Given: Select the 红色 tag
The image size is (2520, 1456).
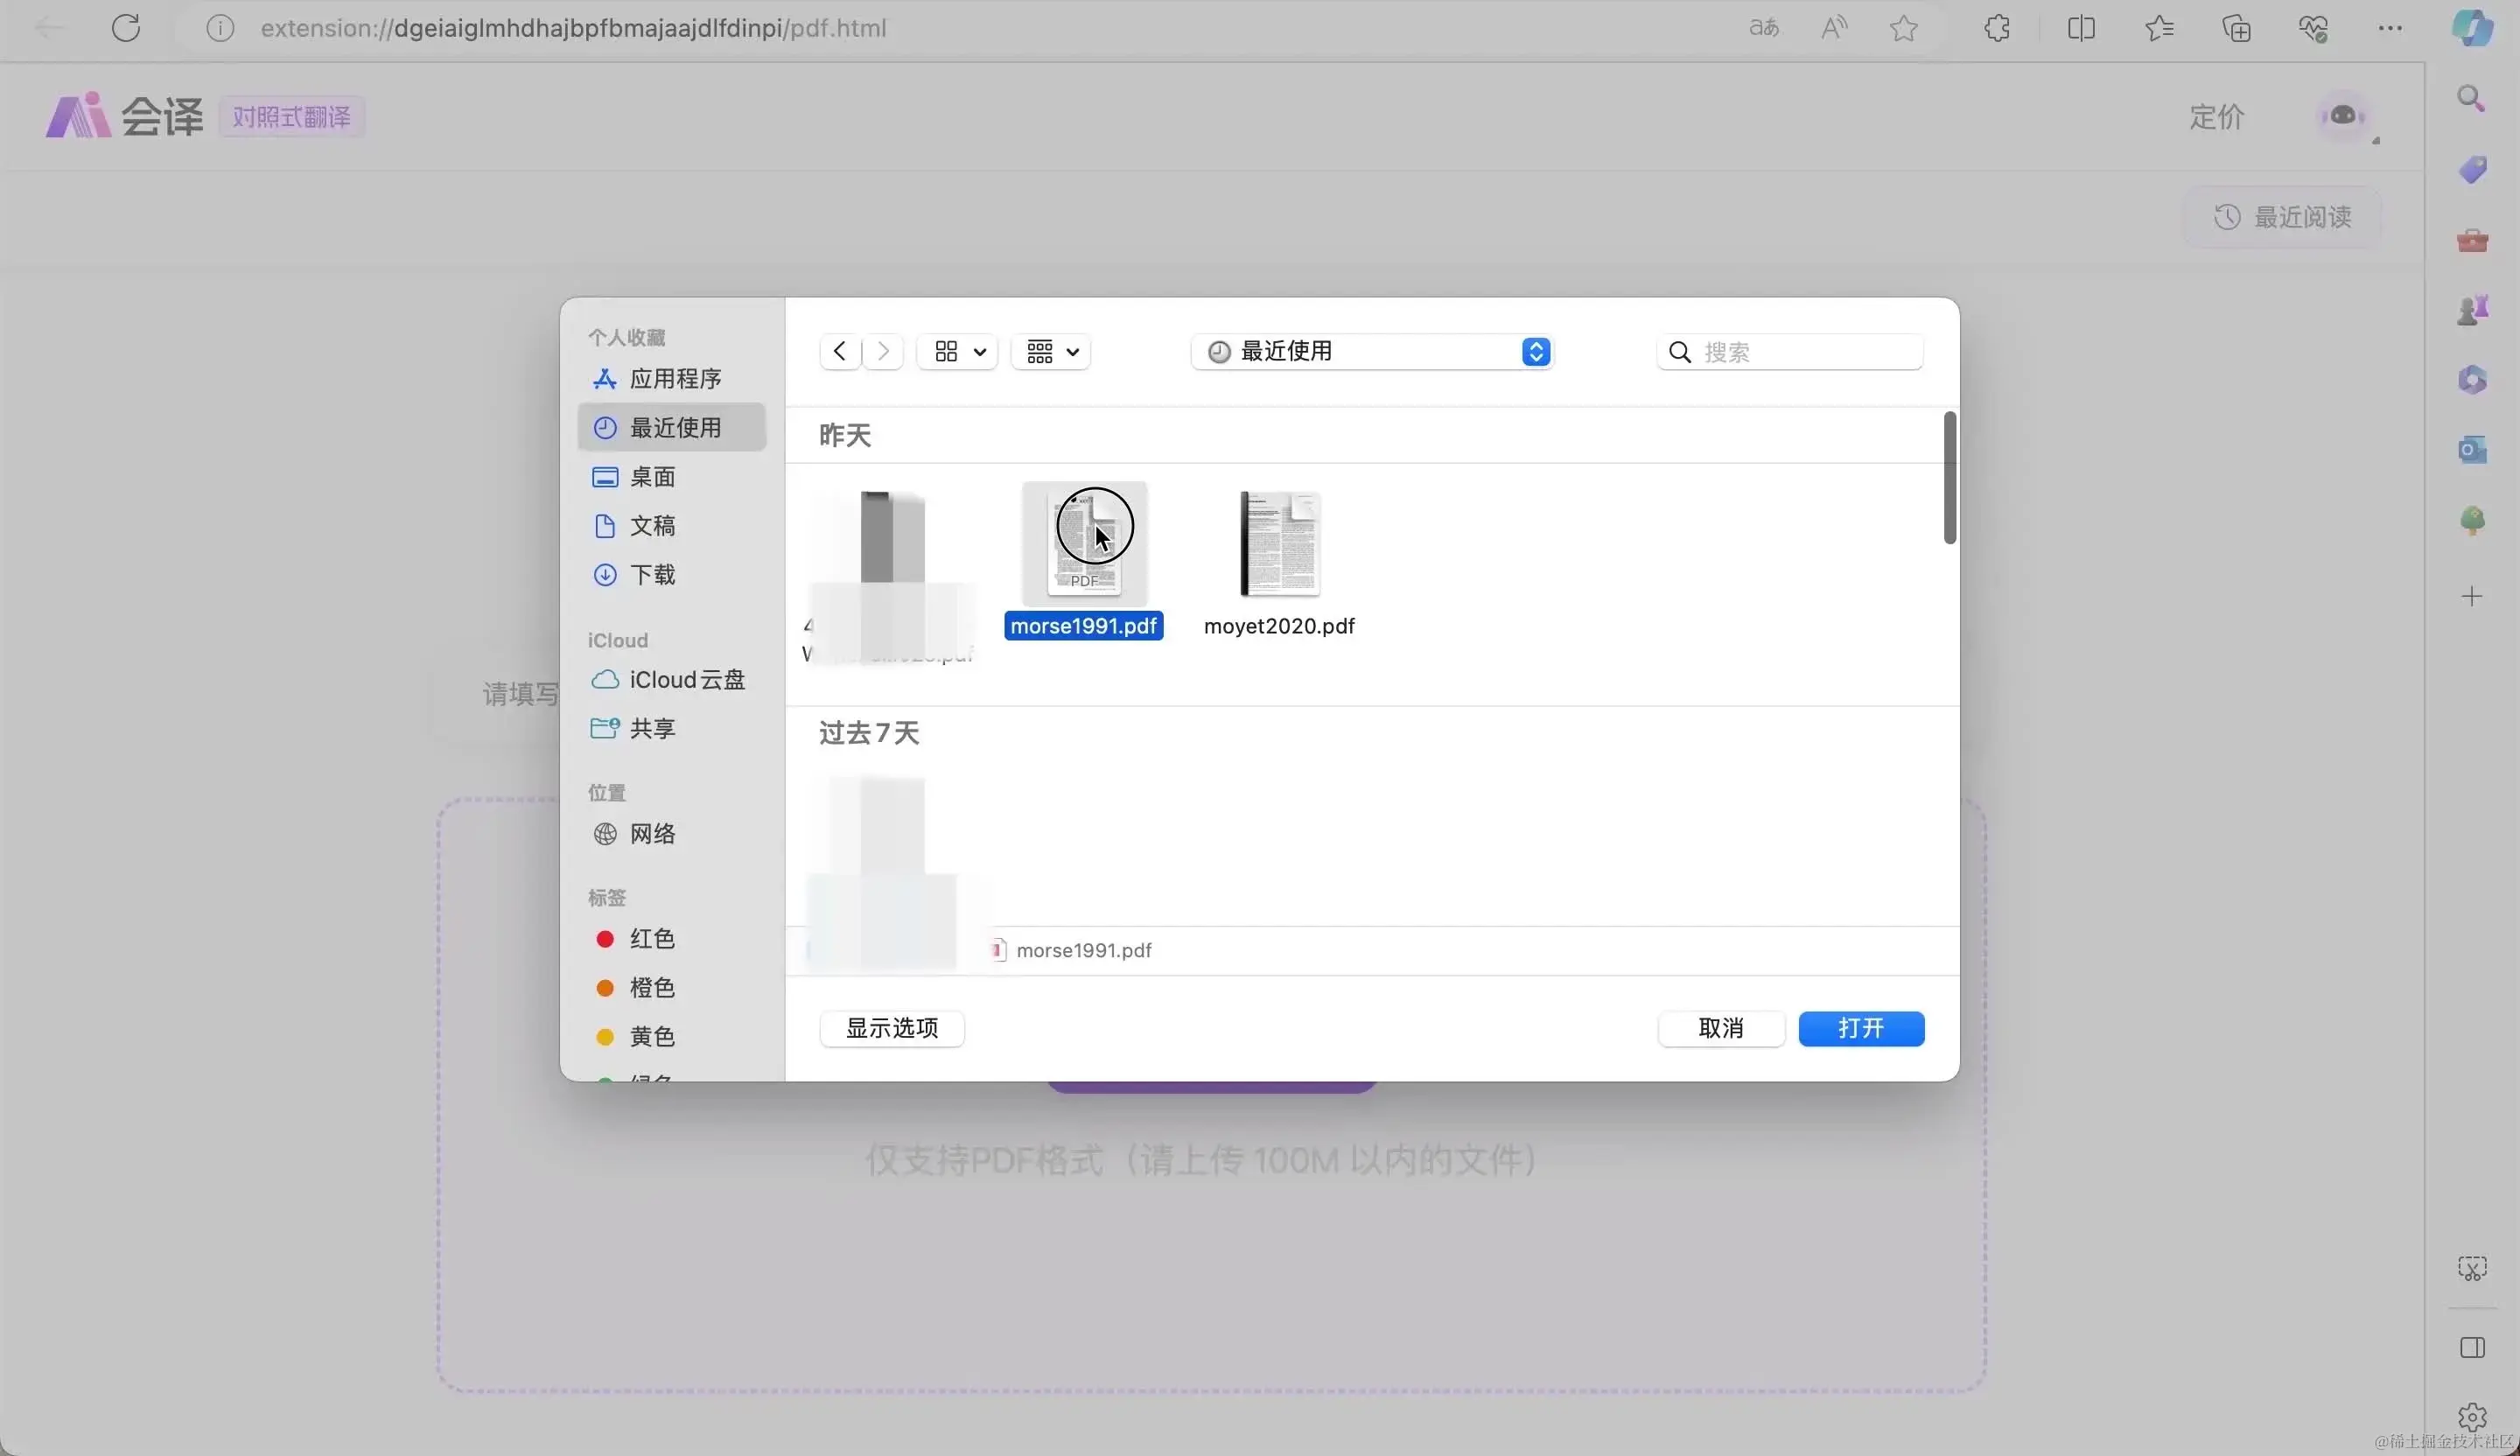Looking at the screenshot, I should tap(672, 939).
